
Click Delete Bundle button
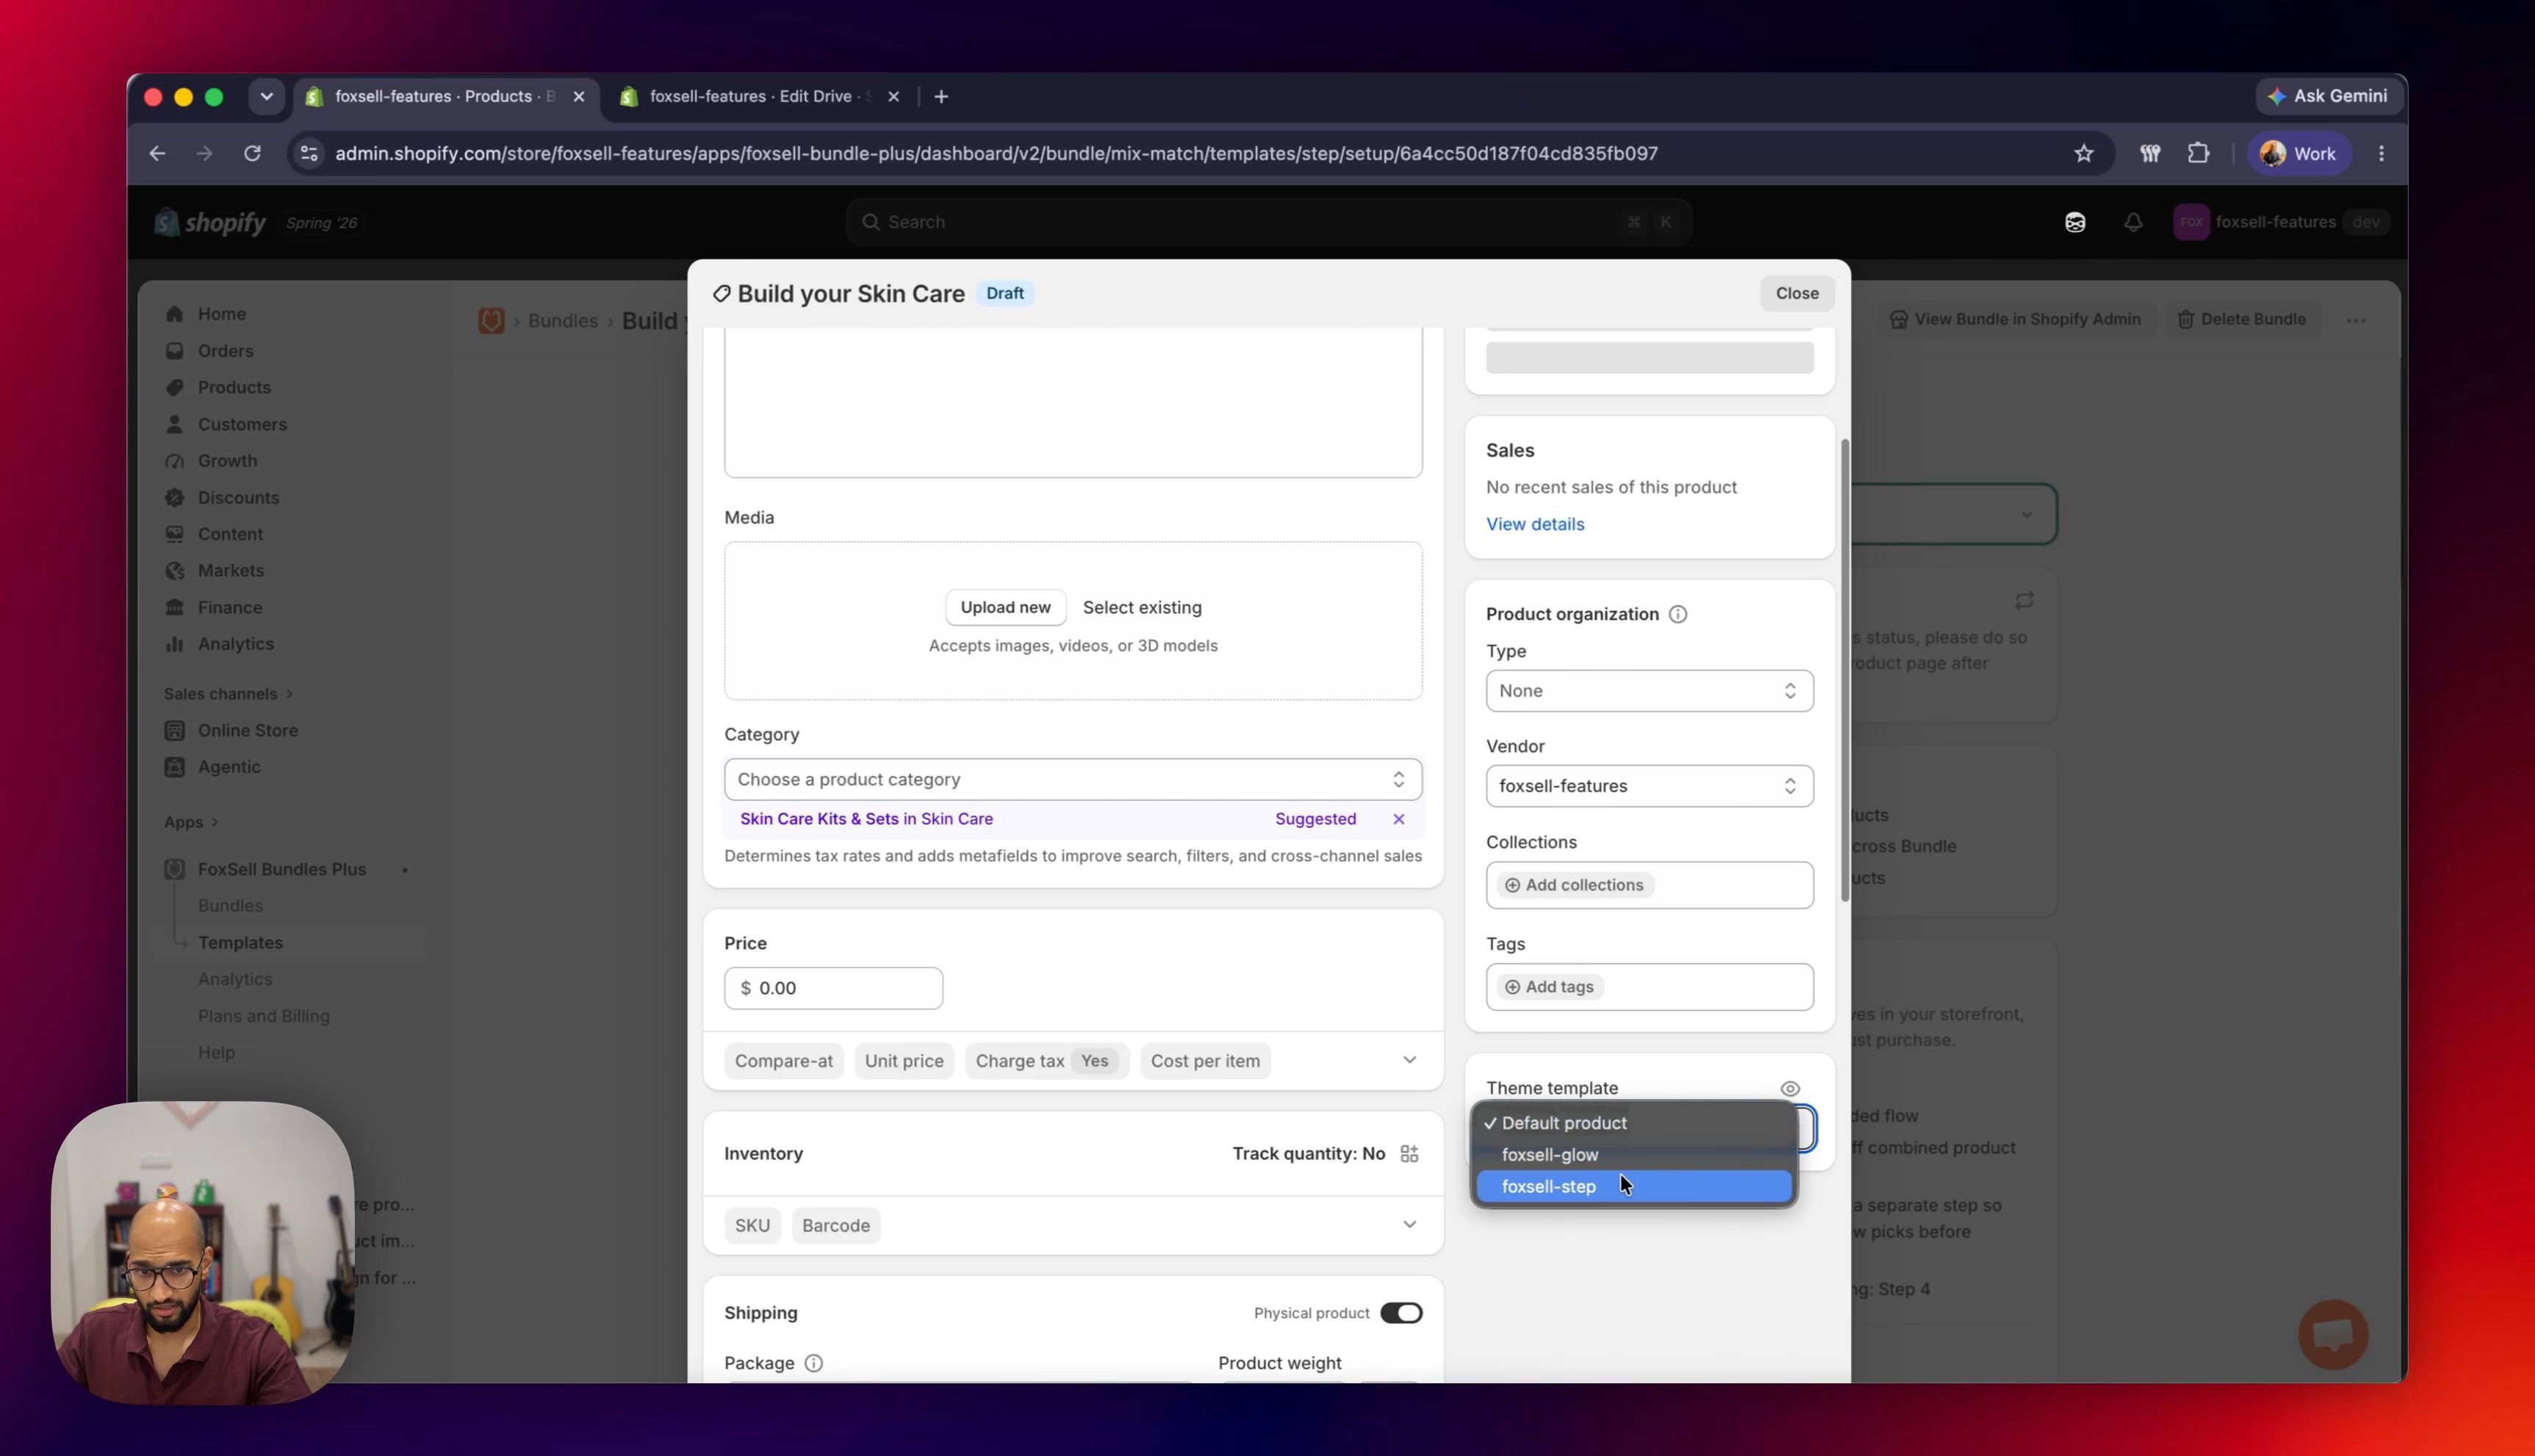click(2241, 319)
